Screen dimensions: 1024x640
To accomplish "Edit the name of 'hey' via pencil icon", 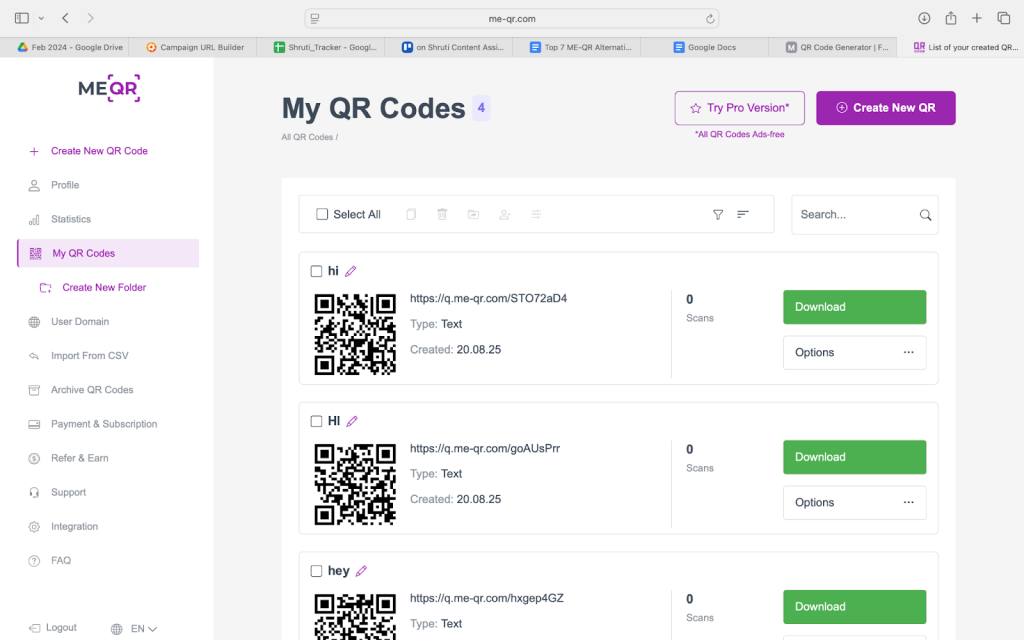I will 361,571.
